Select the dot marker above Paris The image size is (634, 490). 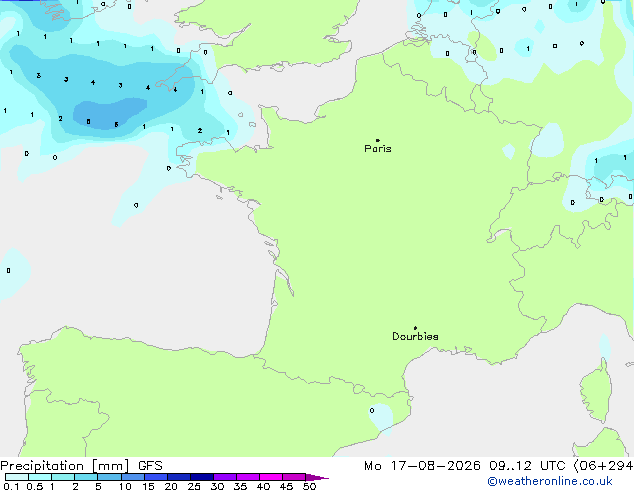pyautogui.click(x=378, y=140)
